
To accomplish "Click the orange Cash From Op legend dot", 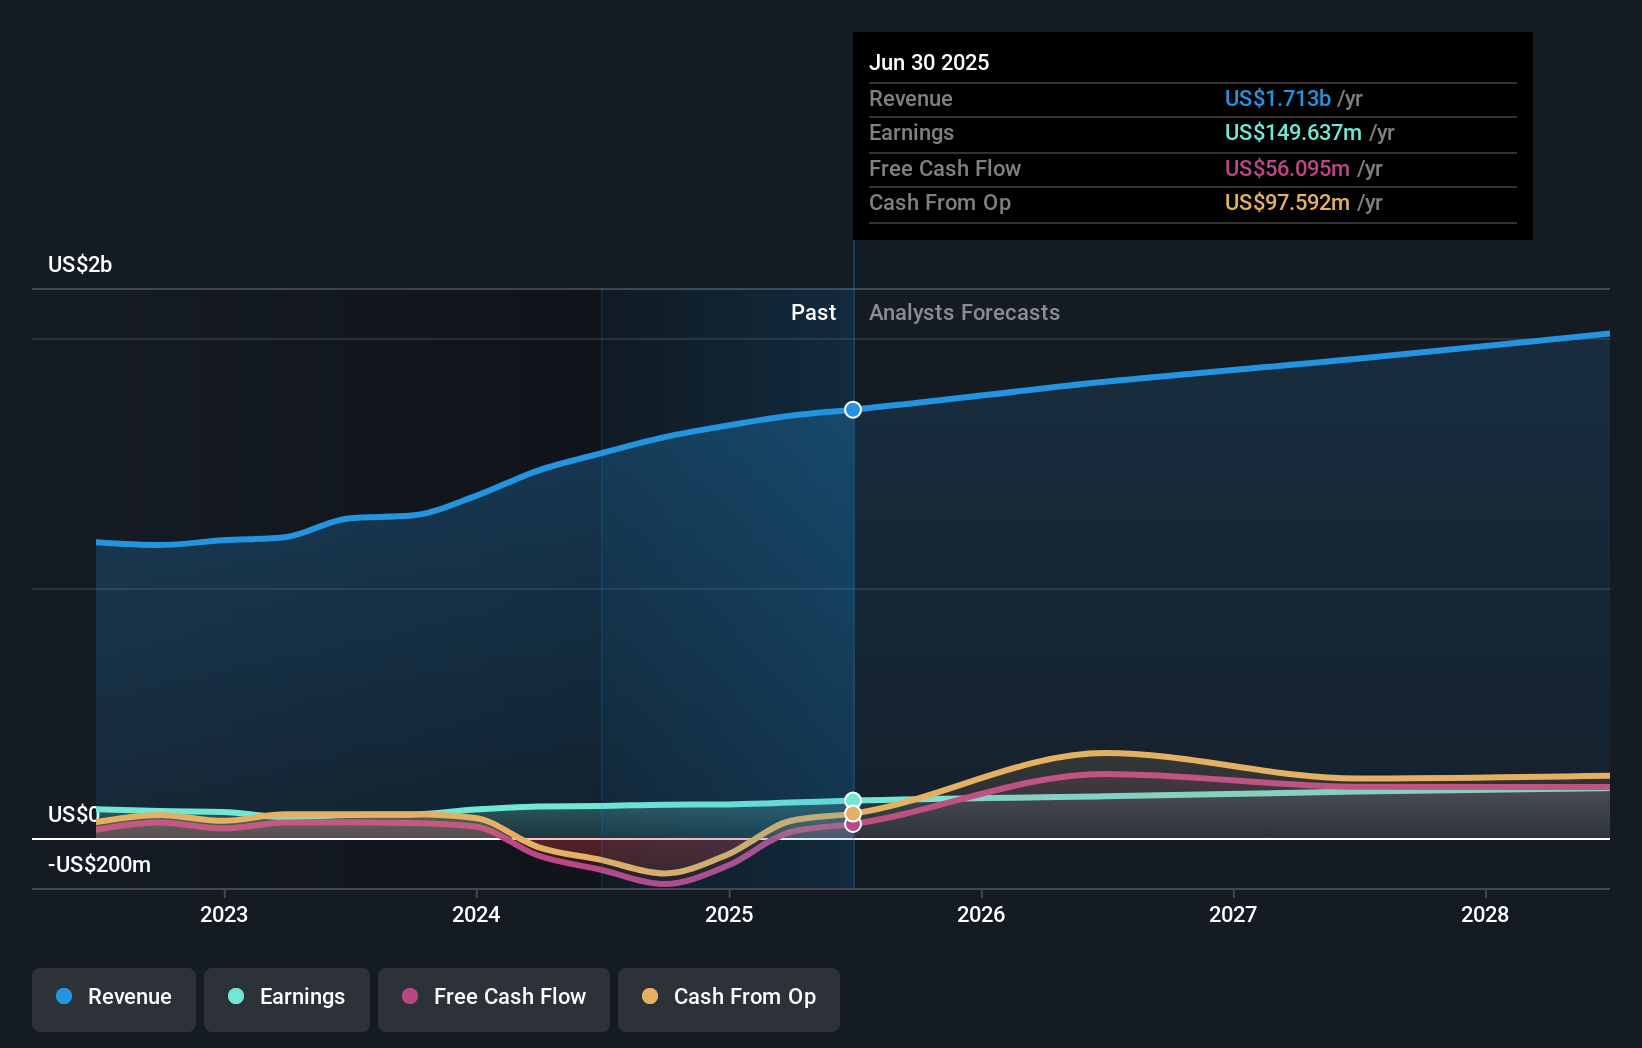I will click(x=650, y=997).
